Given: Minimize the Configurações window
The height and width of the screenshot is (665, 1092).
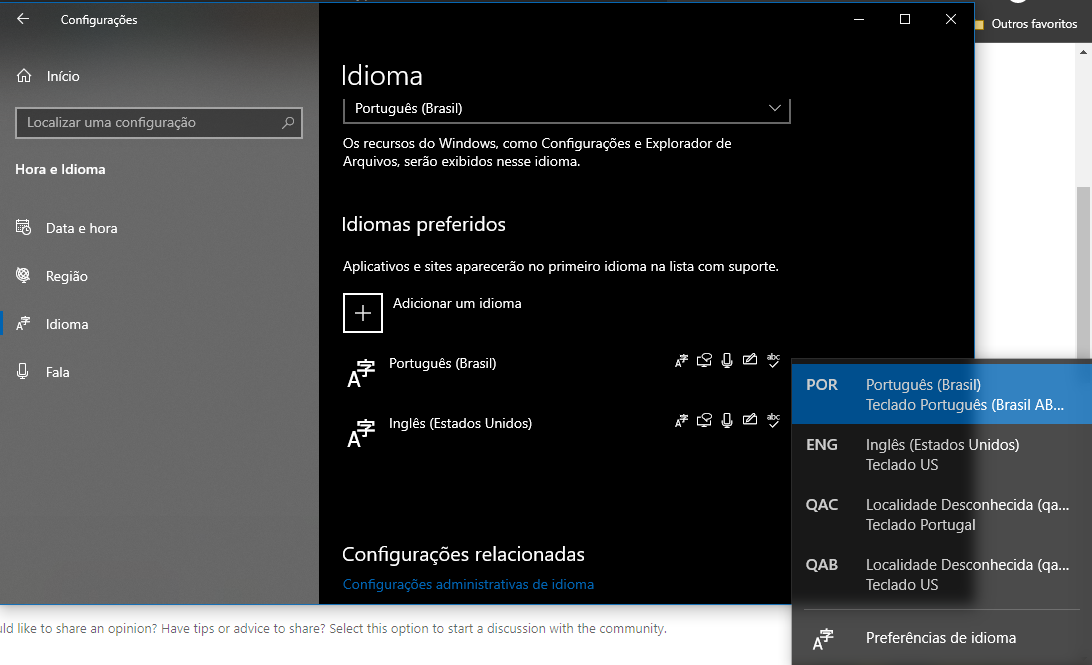Looking at the screenshot, I should (859, 19).
